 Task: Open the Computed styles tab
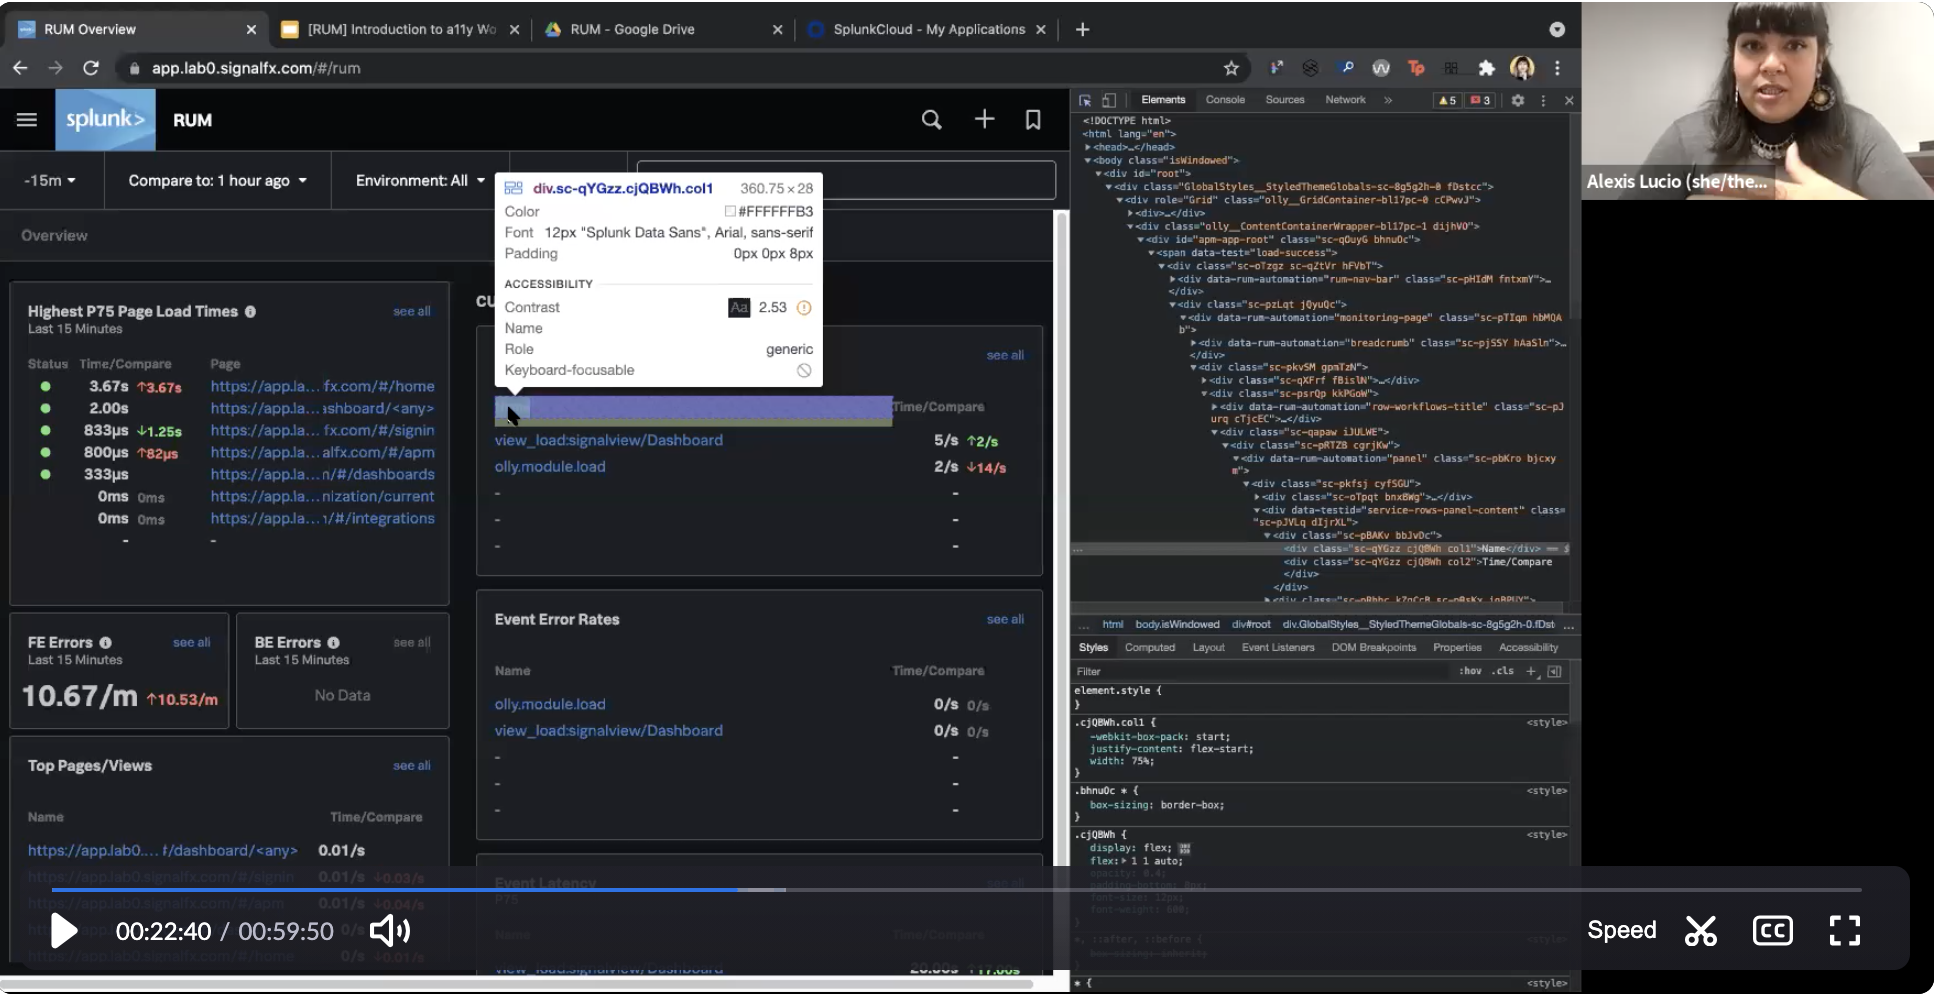pyautogui.click(x=1149, y=647)
